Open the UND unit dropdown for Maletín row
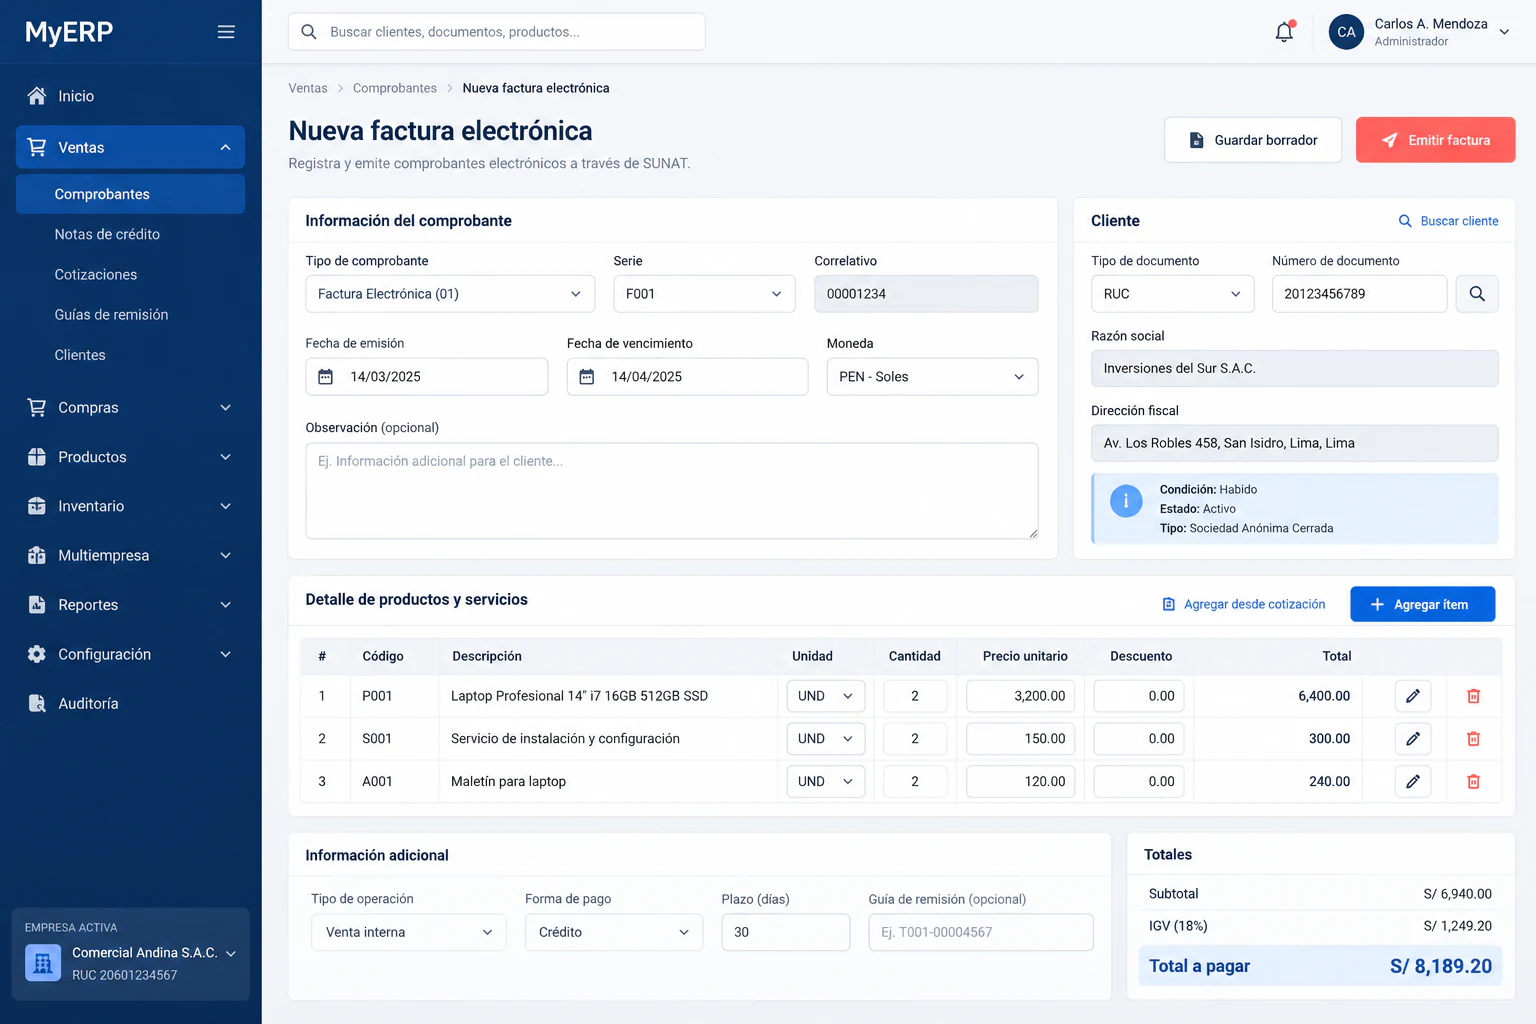The image size is (1536, 1024). (826, 782)
